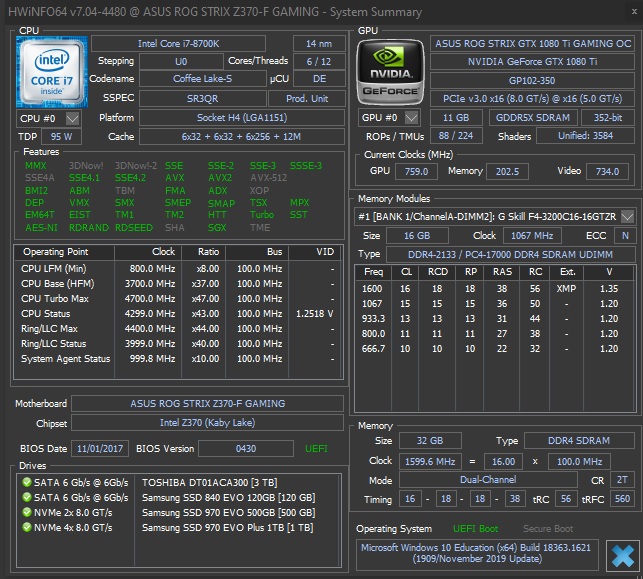Click the 6 / 12 Cores/Threads value
The width and height of the screenshot is (643, 579).
pos(319,62)
